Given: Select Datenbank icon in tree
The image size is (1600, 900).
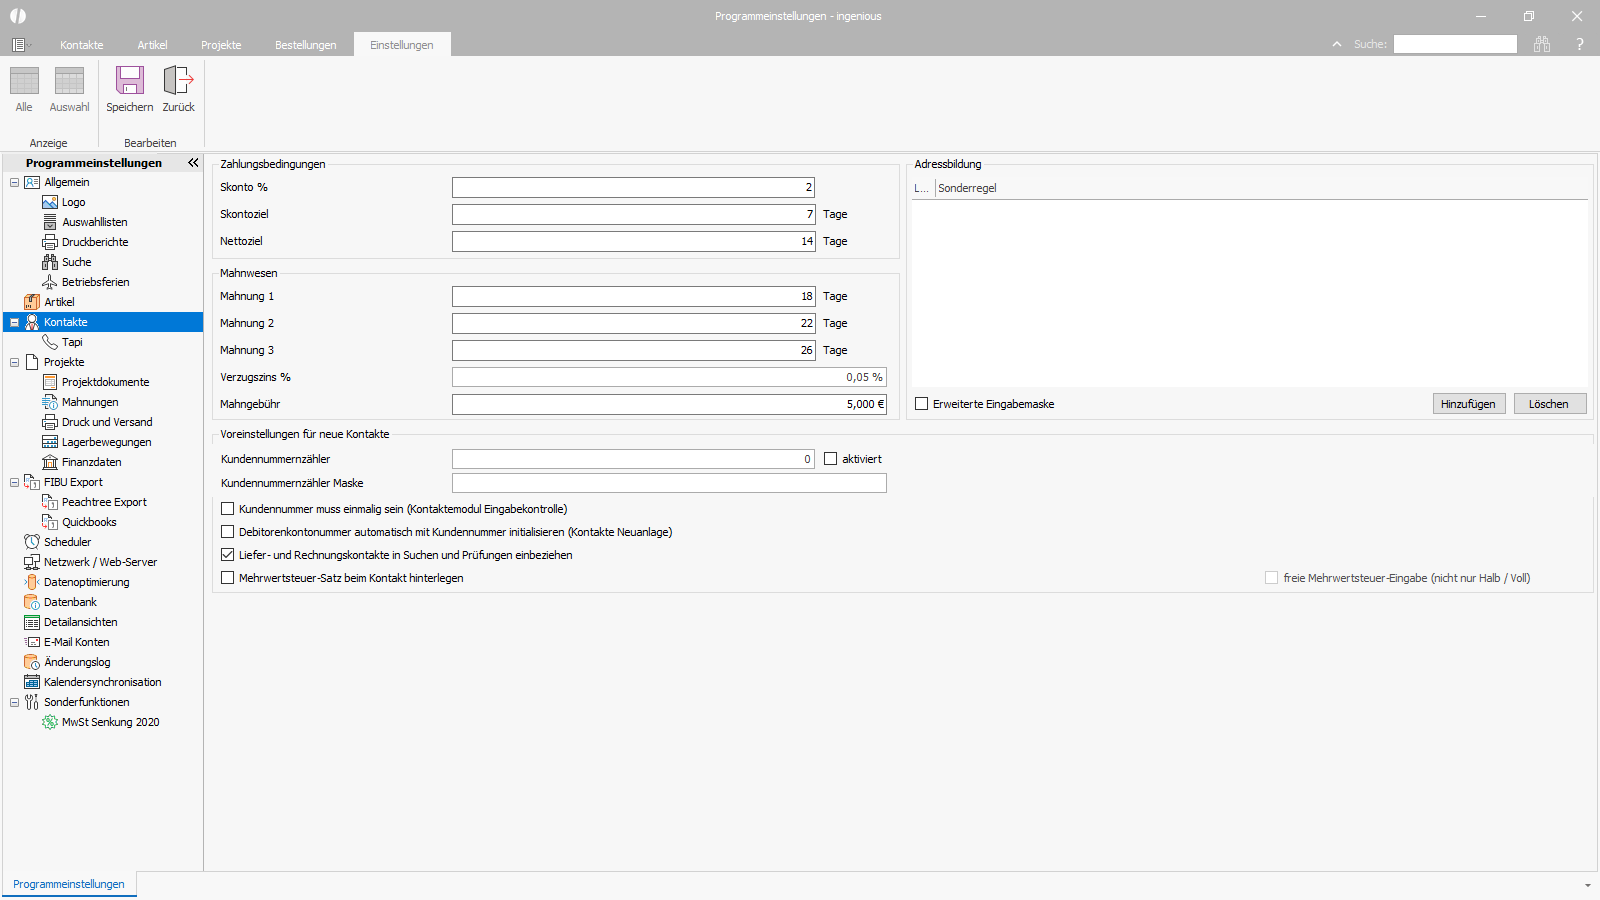Looking at the screenshot, I should tap(32, 602).
